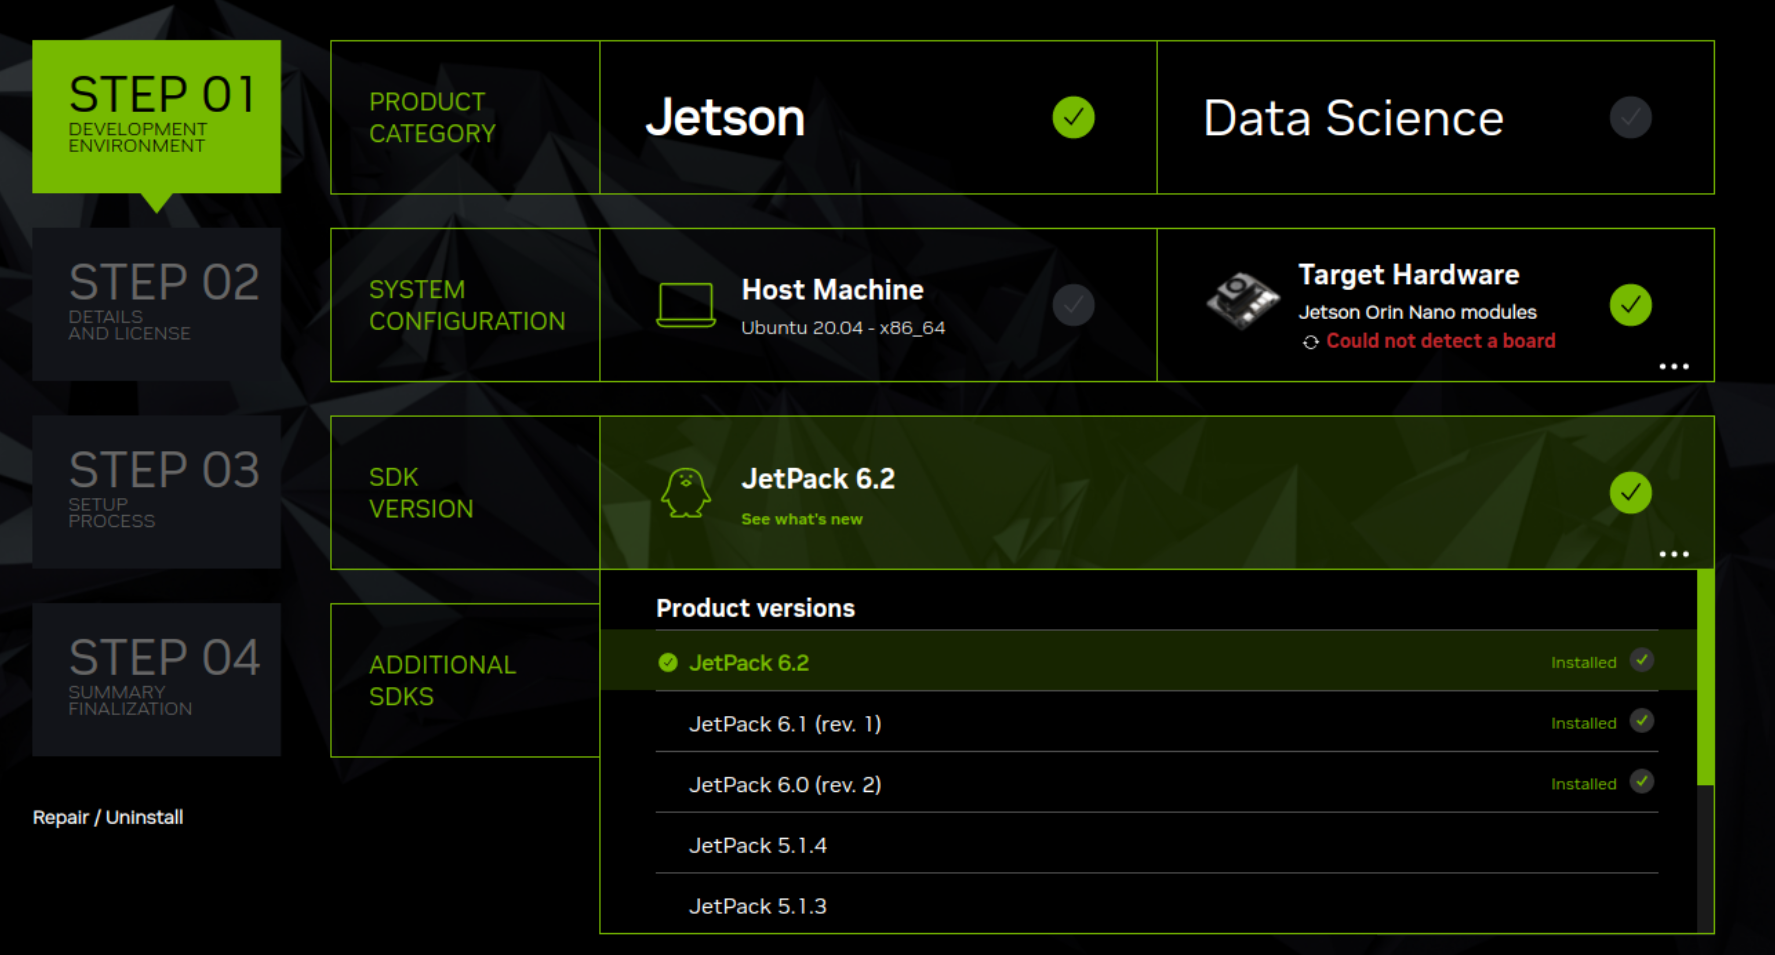Toggle the Target Hardware checkmark
Screen dimensions: 1775x955
1630,305
